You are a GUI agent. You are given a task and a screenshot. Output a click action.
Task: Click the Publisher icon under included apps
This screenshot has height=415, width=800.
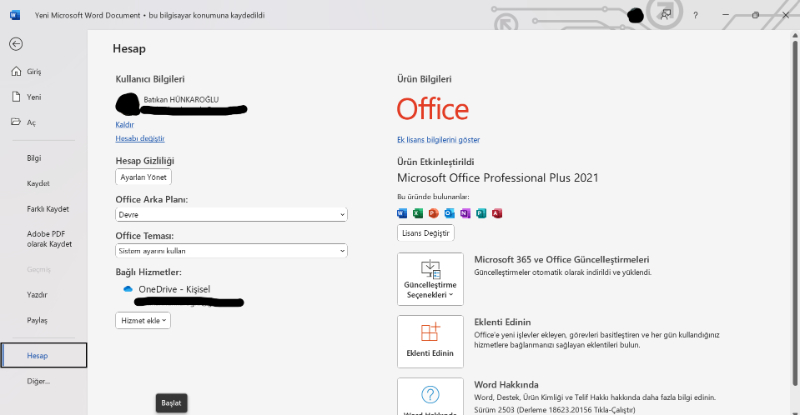point(481,213)
